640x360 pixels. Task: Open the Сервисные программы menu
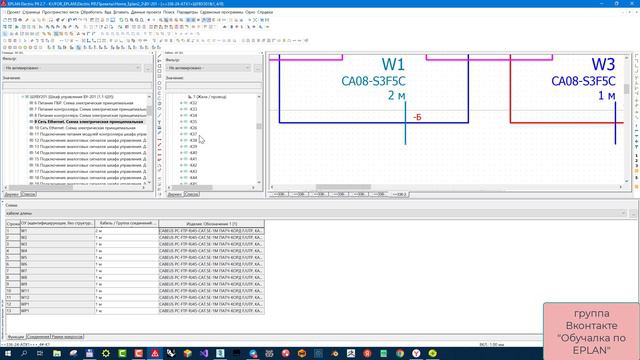(221, 12)
